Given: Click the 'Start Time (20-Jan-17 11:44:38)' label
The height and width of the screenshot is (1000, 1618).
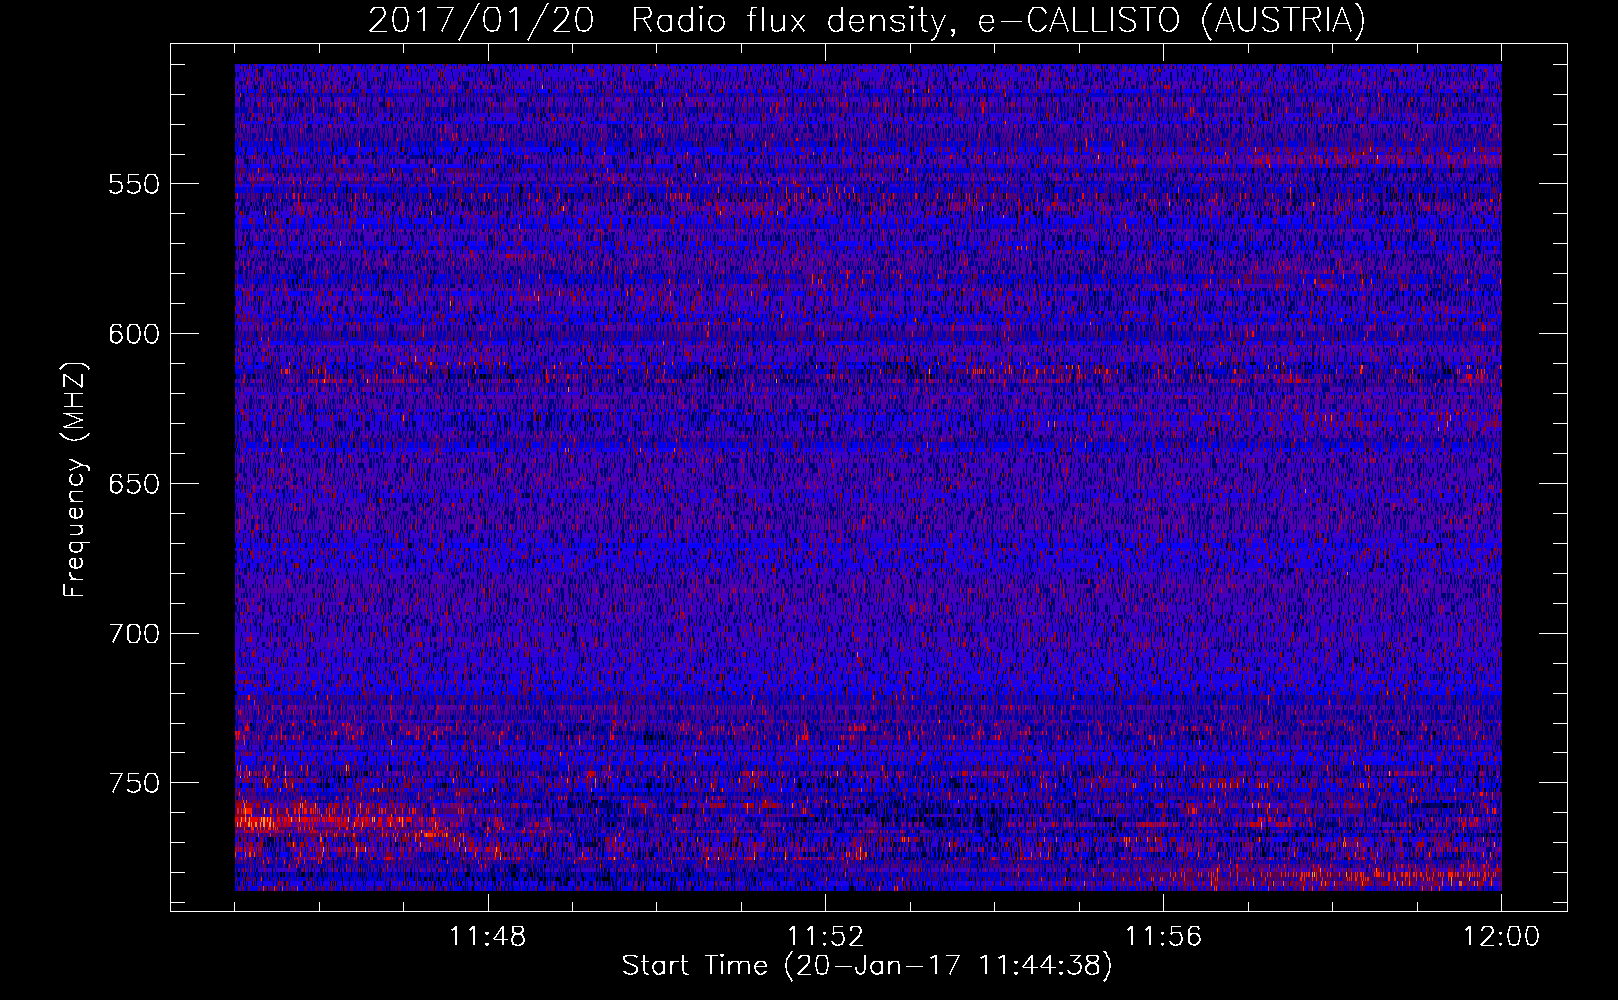Looking at the screenshot, I should [867, 966].
